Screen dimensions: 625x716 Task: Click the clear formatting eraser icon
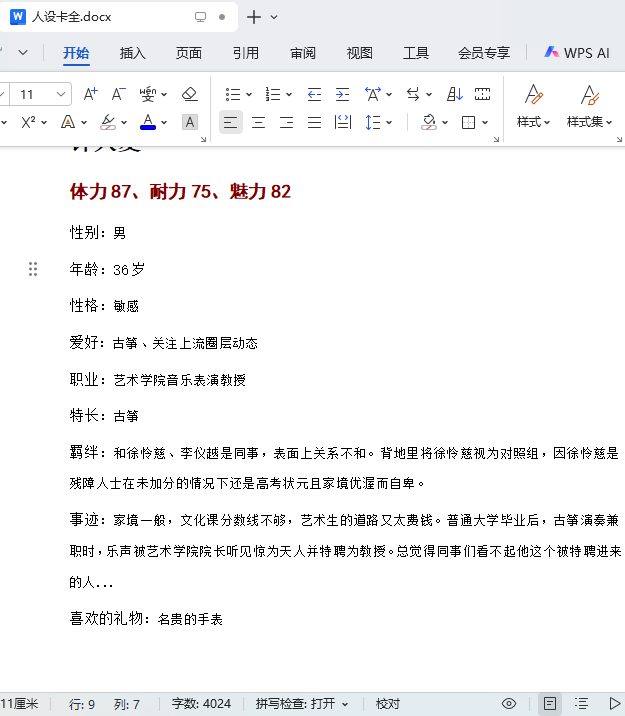tap(189, 94)
